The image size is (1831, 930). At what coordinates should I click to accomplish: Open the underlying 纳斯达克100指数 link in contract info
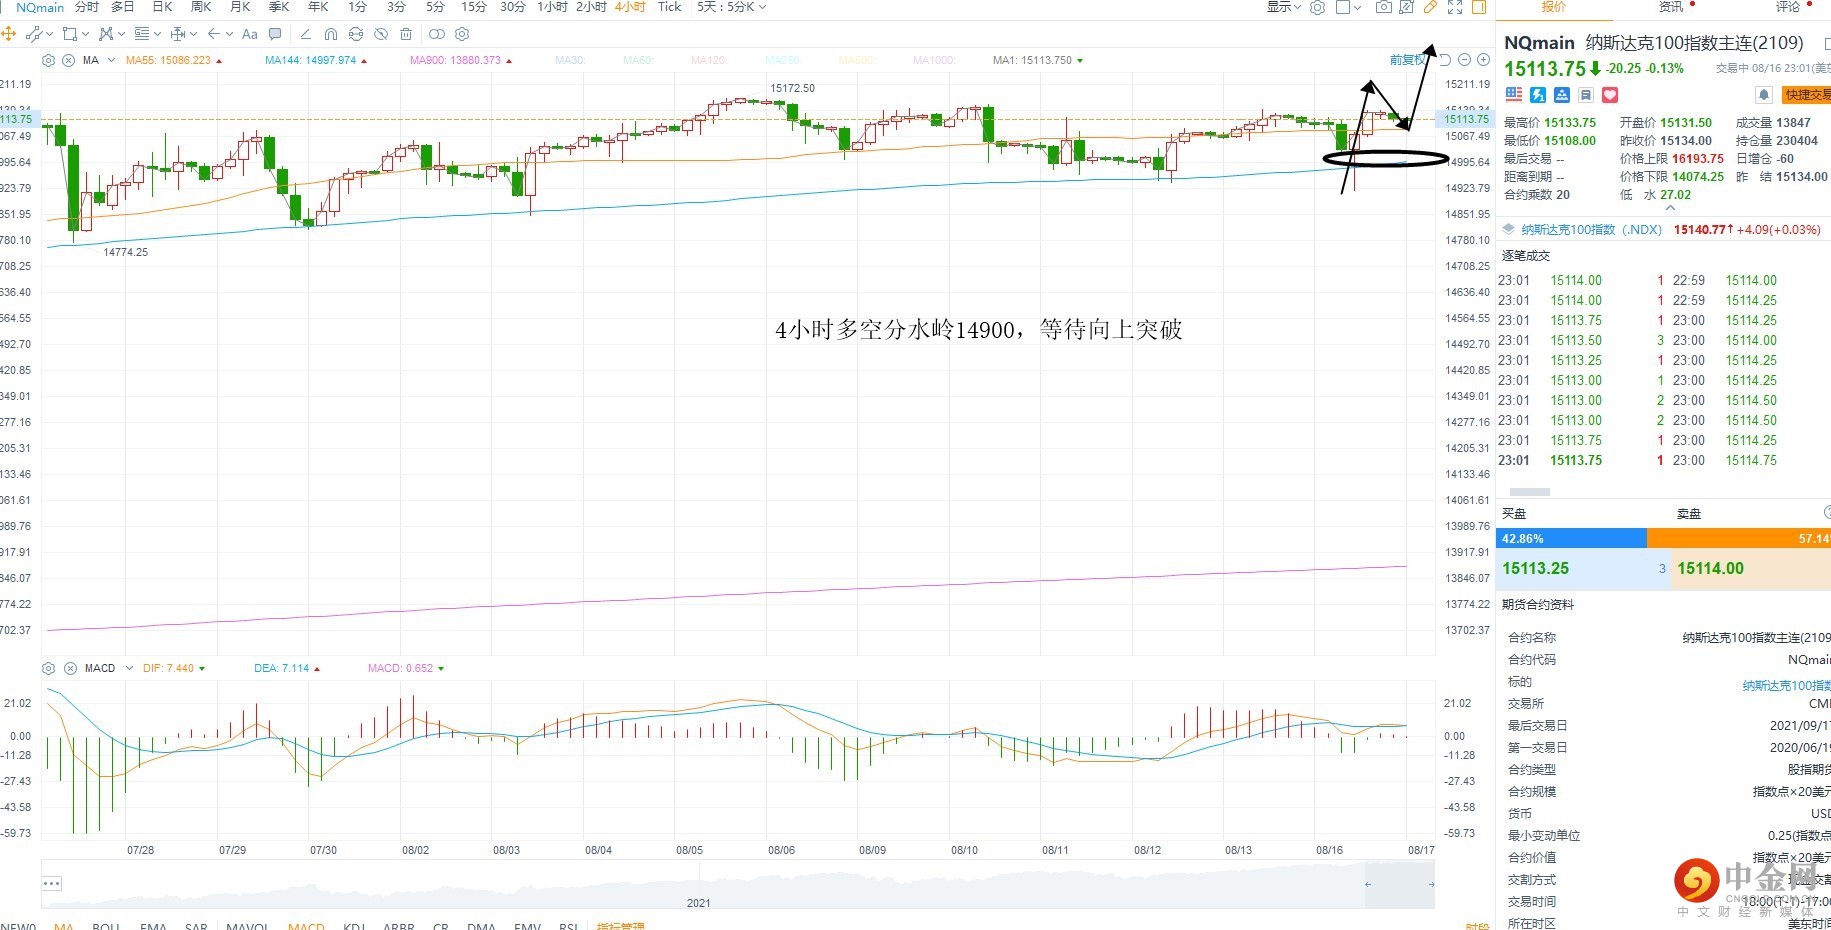click(1787, 685)
